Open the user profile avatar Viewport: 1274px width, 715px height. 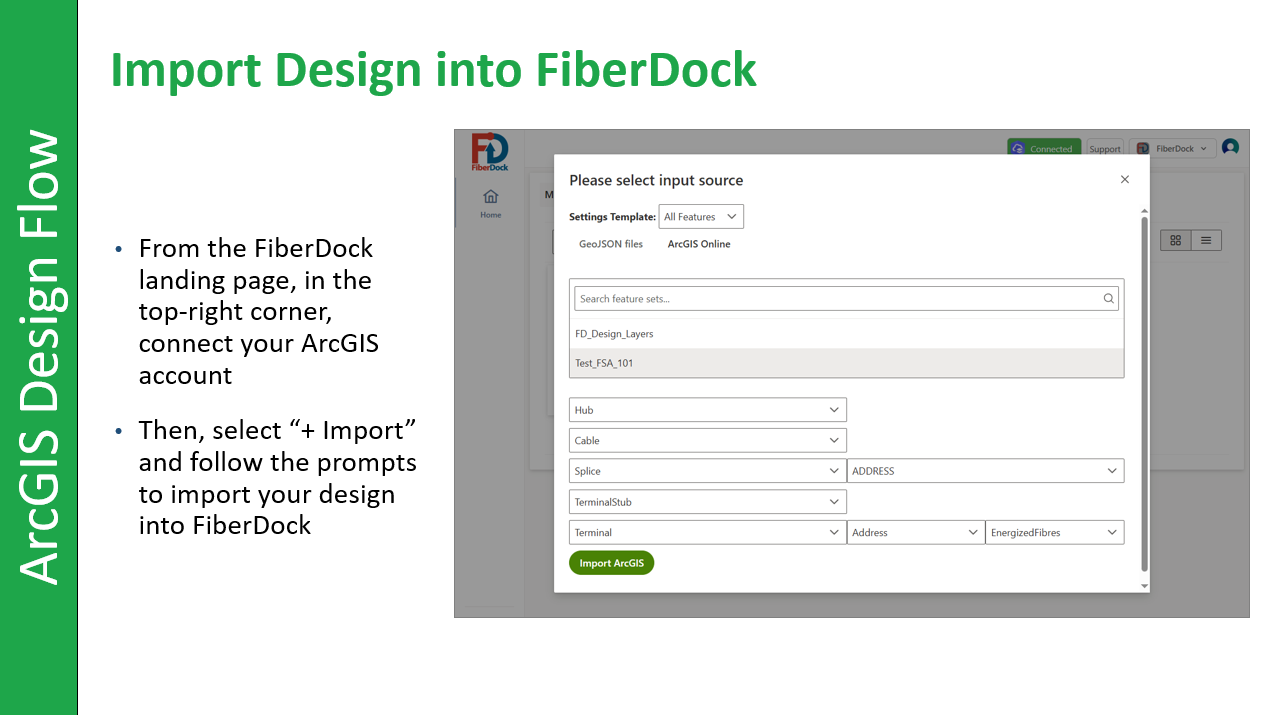(x=1230, y=147)
